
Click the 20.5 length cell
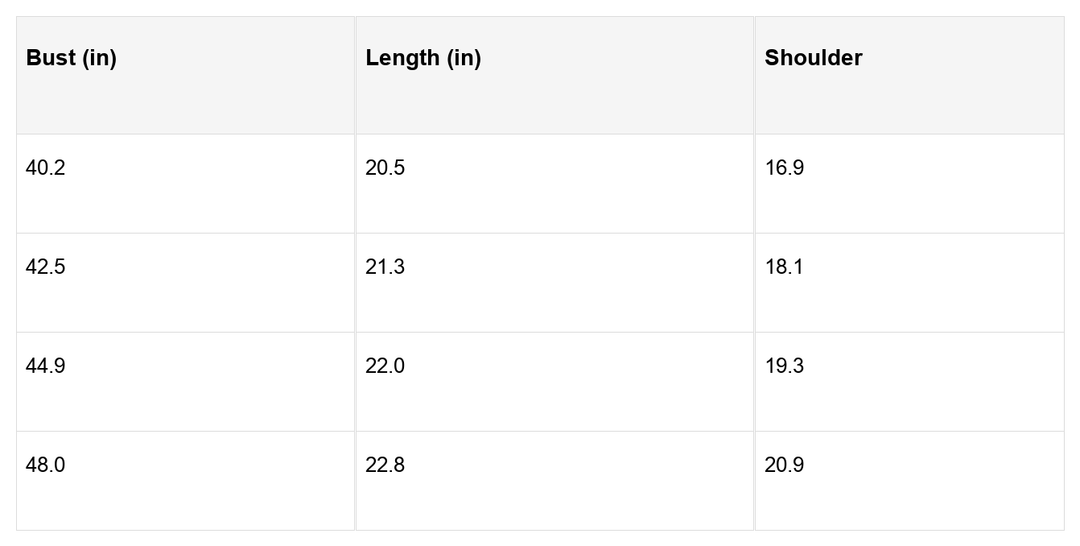tap(385, 168)
